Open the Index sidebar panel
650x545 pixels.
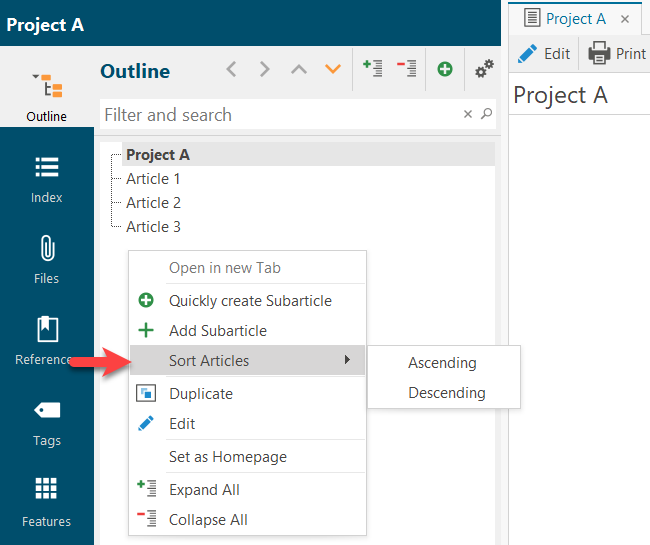click(x=46, y=179)
